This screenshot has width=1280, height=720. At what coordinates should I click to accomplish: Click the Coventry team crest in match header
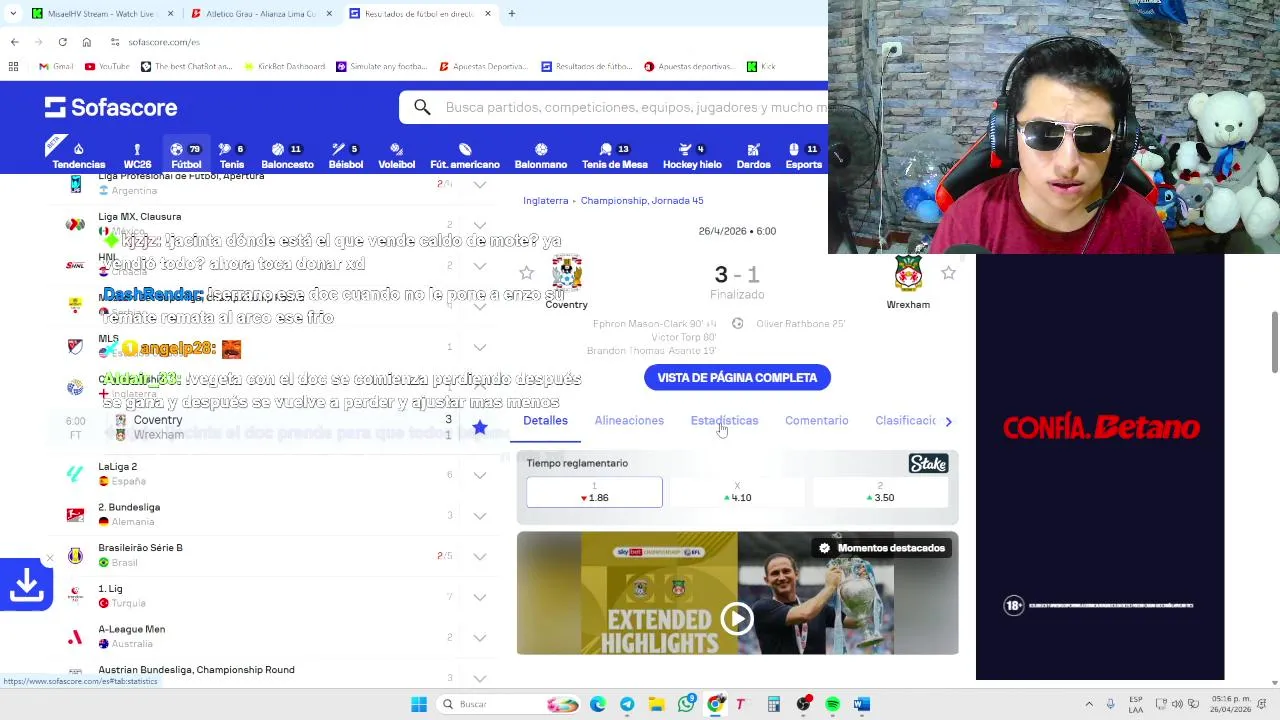coord(567,273)
